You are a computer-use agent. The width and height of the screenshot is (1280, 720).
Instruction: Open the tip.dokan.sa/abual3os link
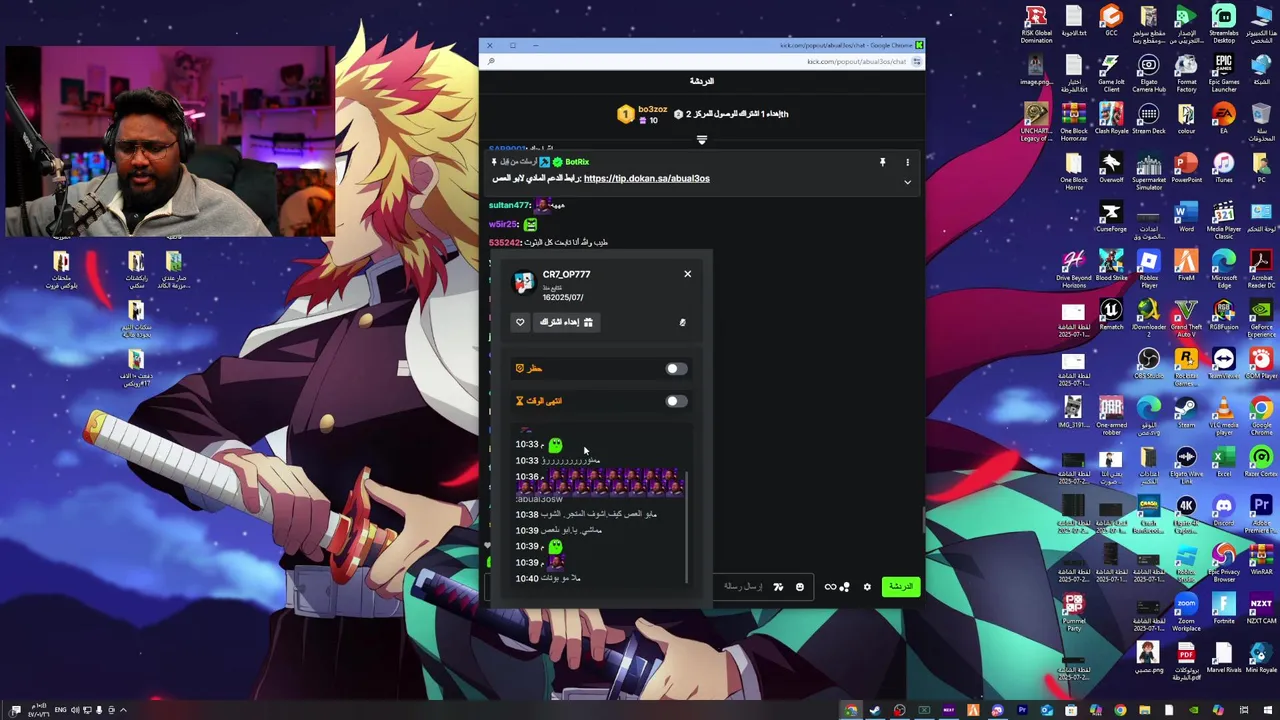tap(646, 178)
